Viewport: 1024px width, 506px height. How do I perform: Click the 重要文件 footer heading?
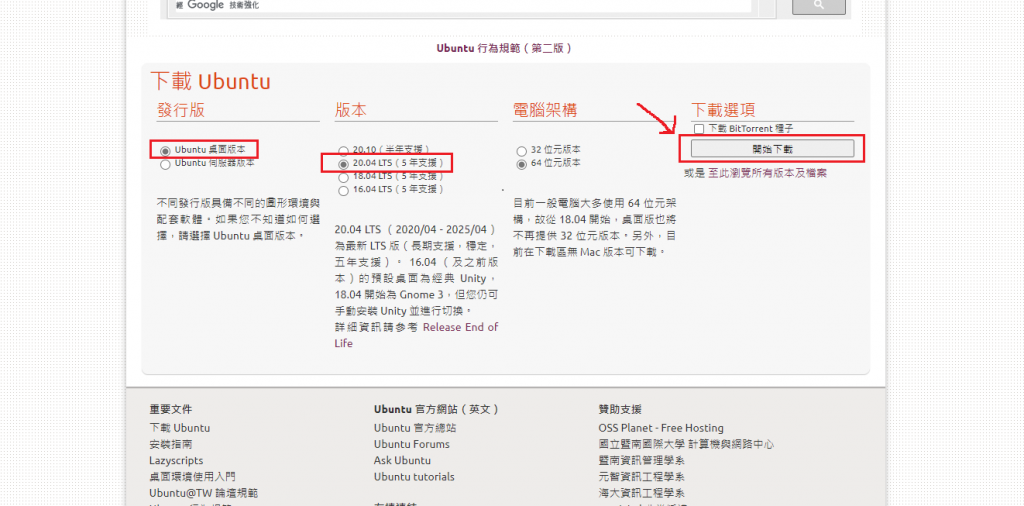point(170,410)
